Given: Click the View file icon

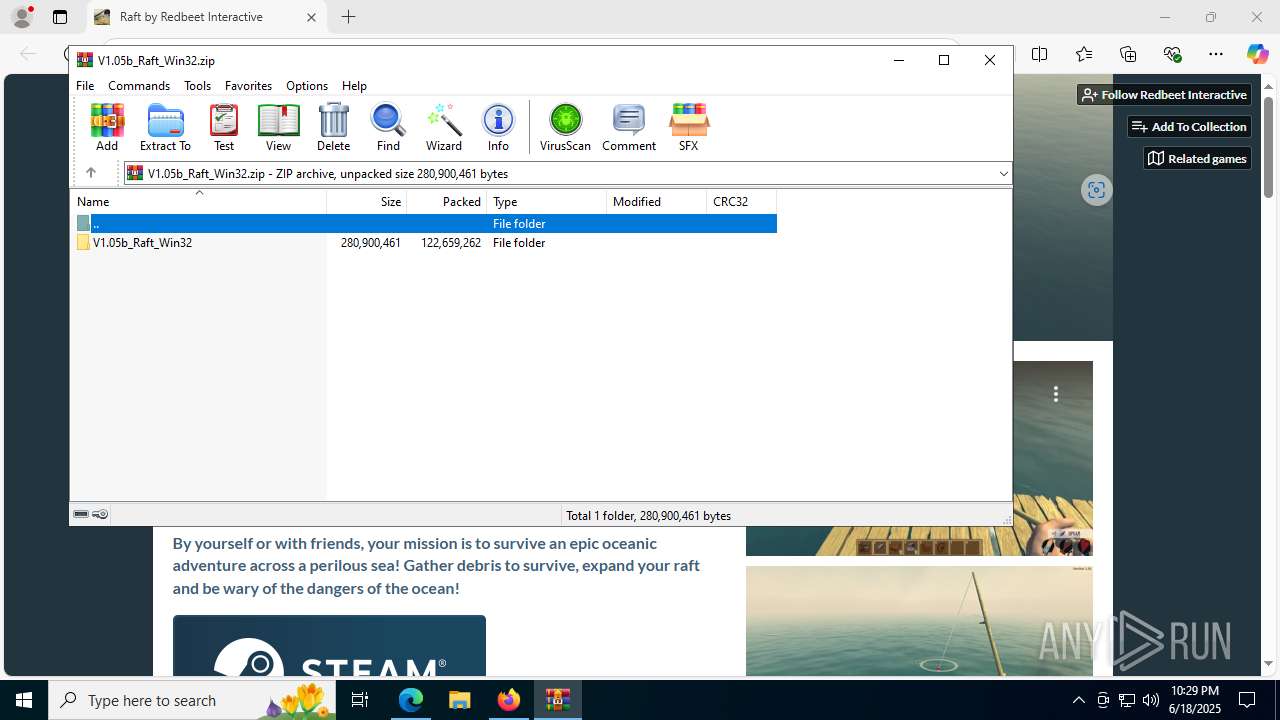Looking at the screenshot, I should pos(278,127).
